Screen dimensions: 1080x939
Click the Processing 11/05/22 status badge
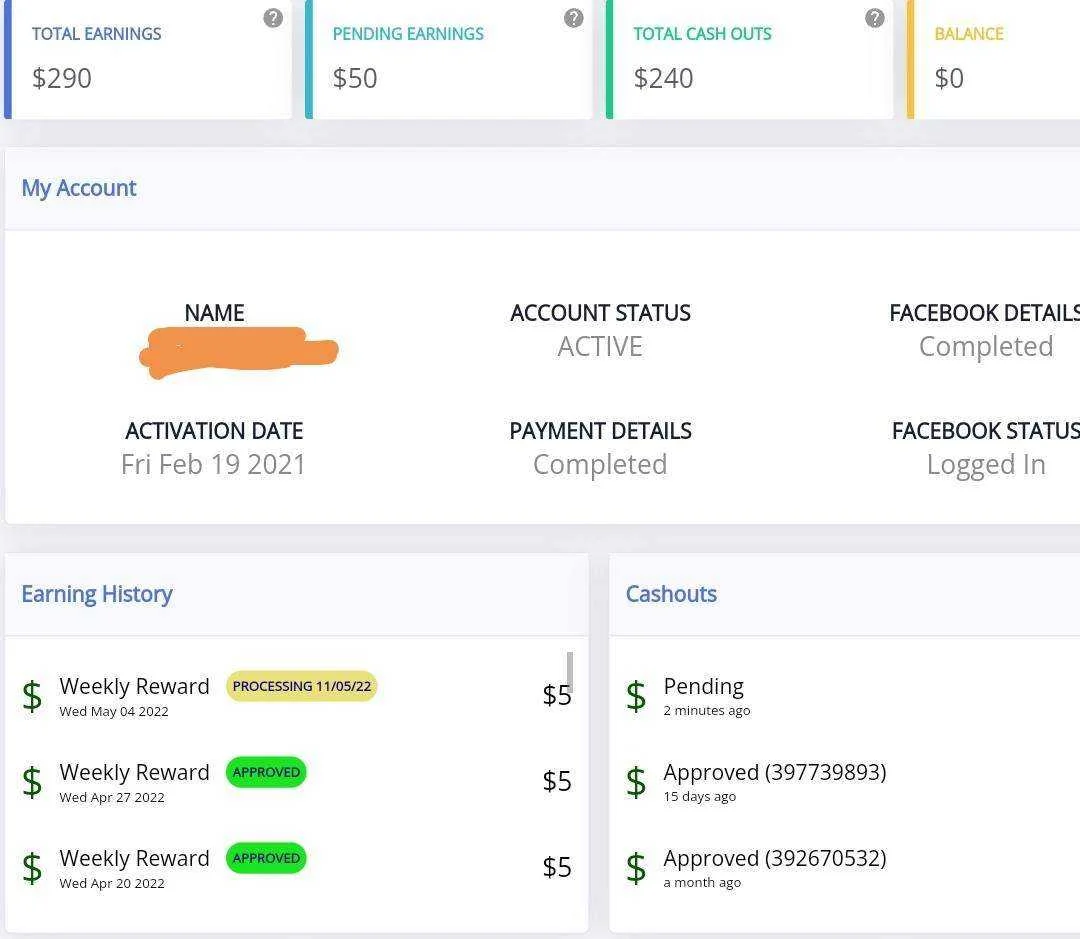(x=302, y=686)
